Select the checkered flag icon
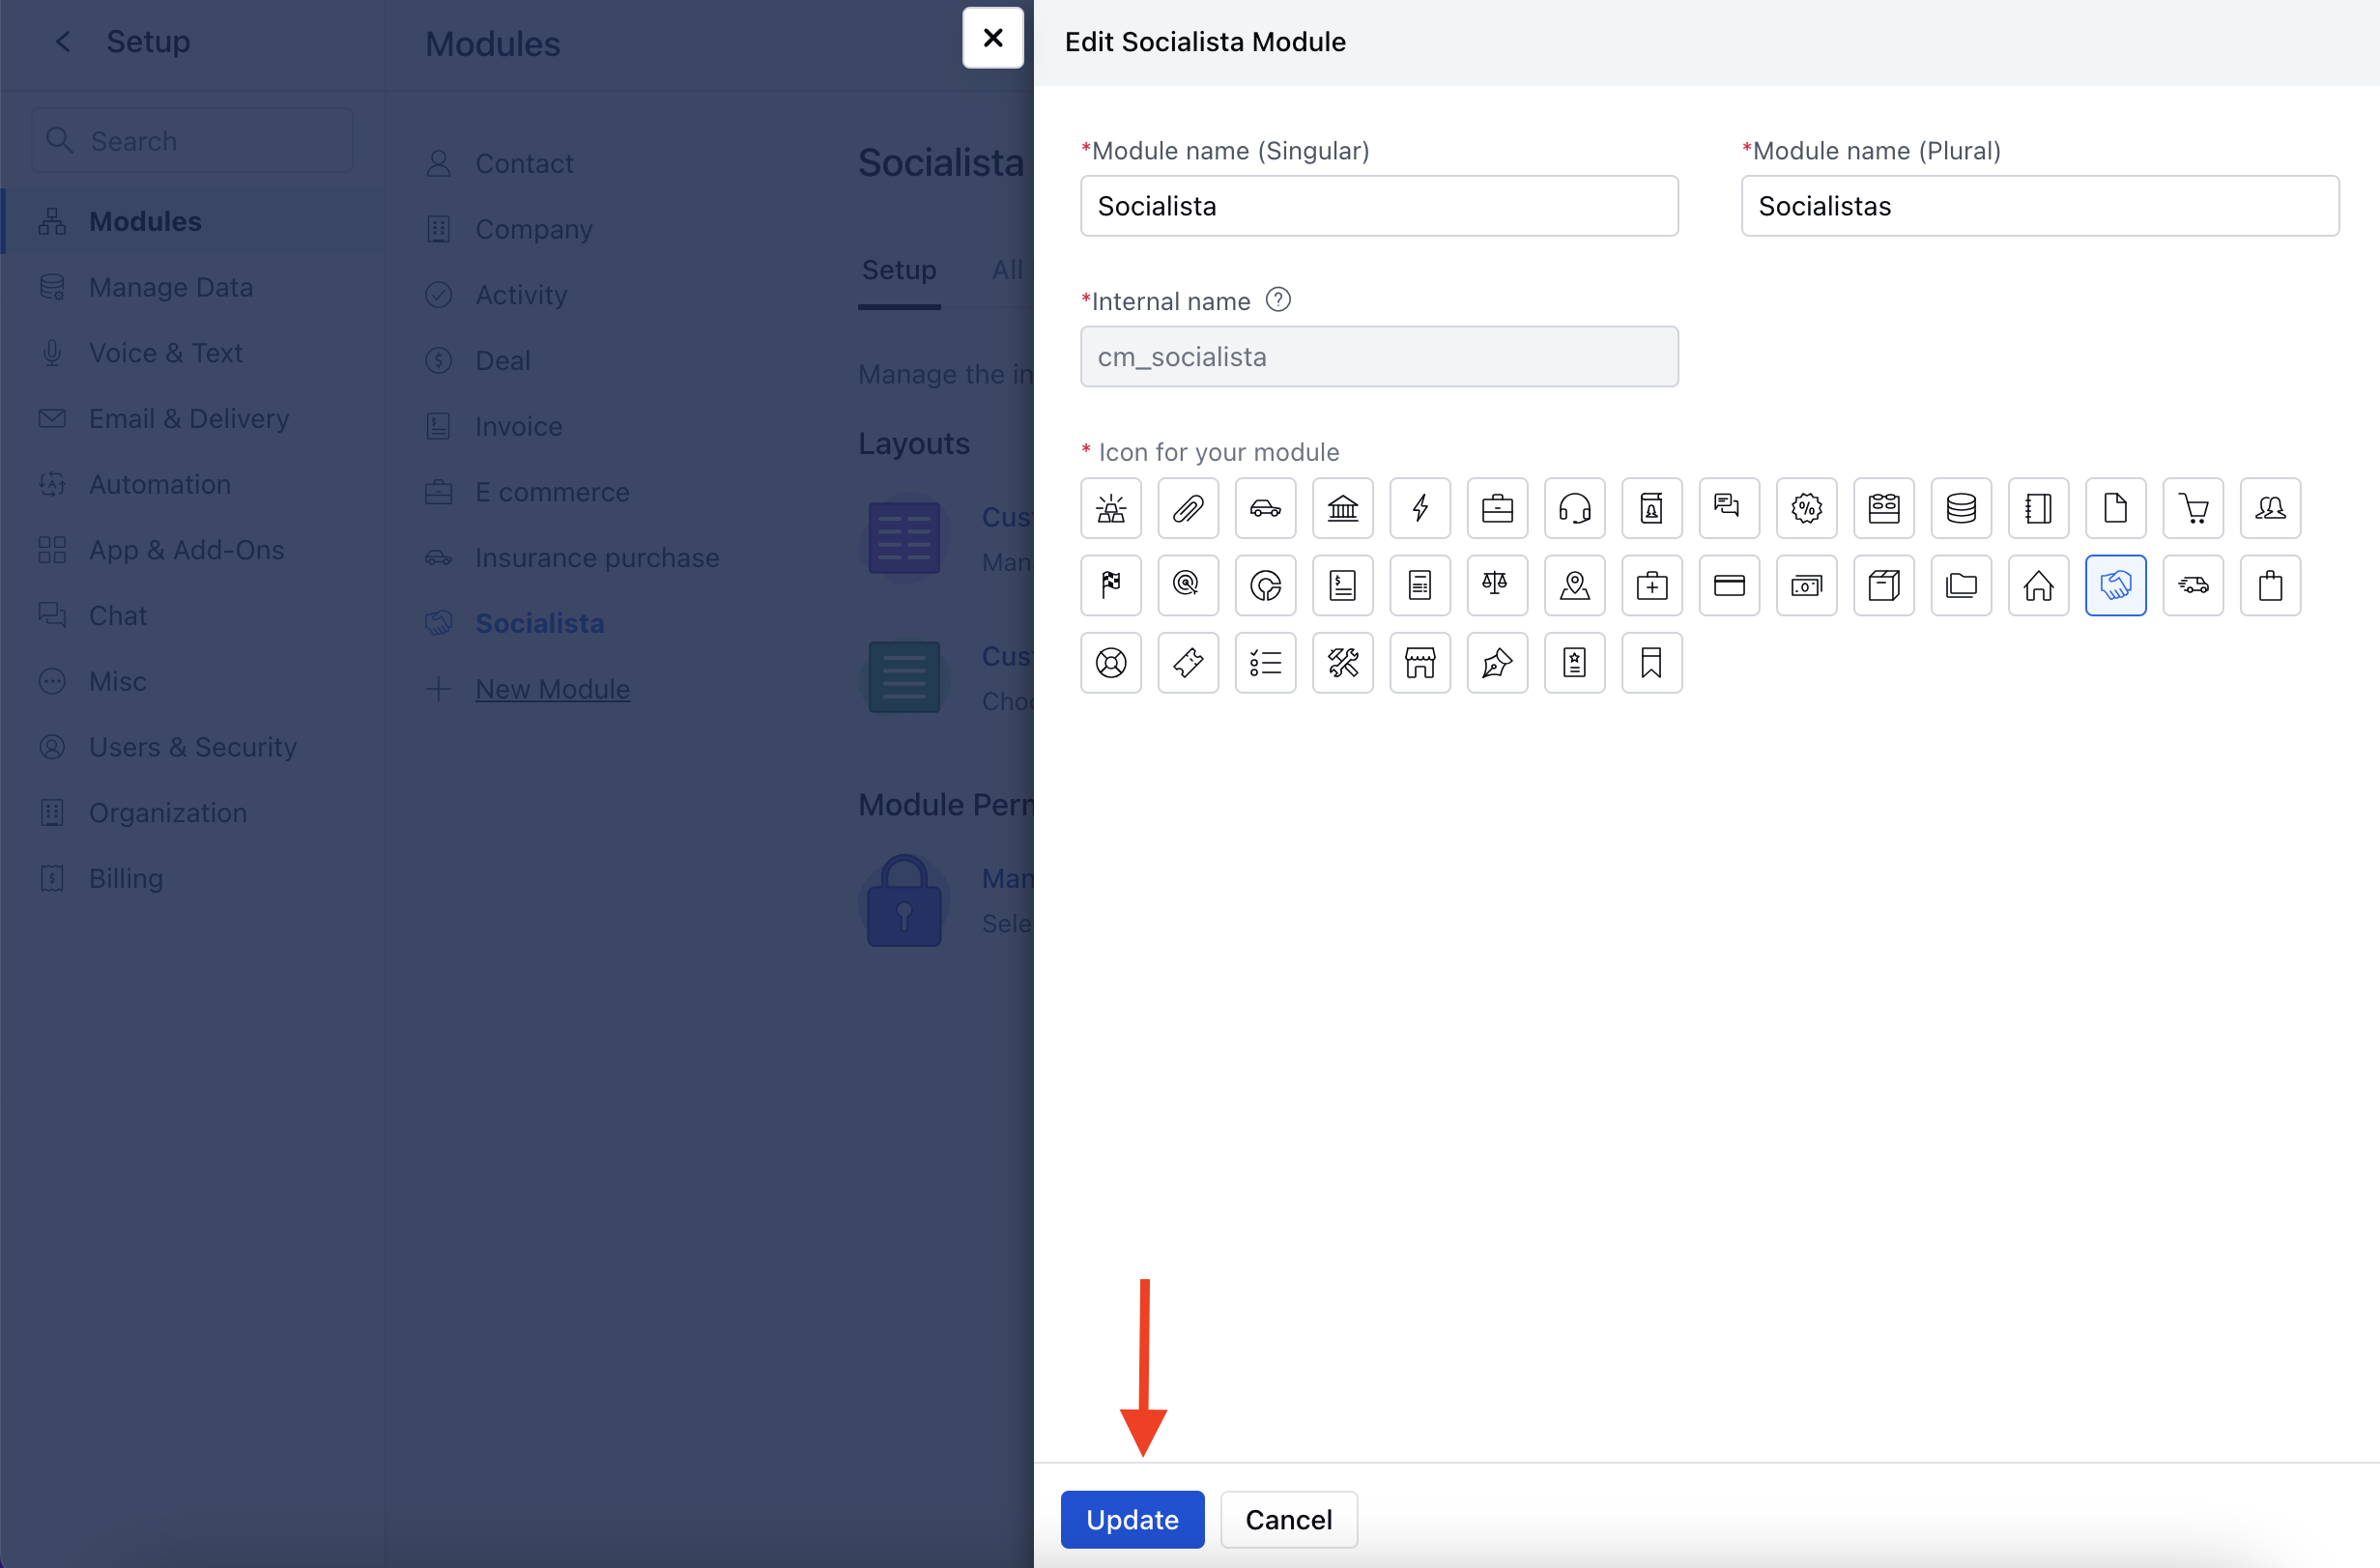Viewport: 2380px width, 1568px height. pyautogui.click(x=1110, y=585)
